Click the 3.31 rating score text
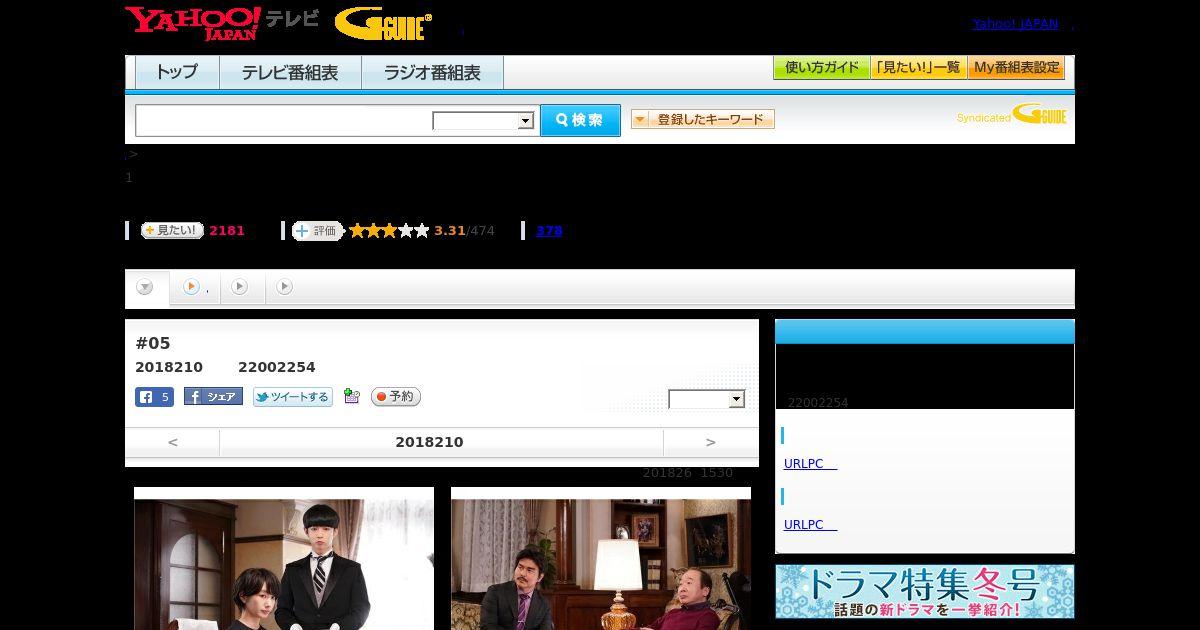This screenshot has width=1200, height=630. (450, 231)
